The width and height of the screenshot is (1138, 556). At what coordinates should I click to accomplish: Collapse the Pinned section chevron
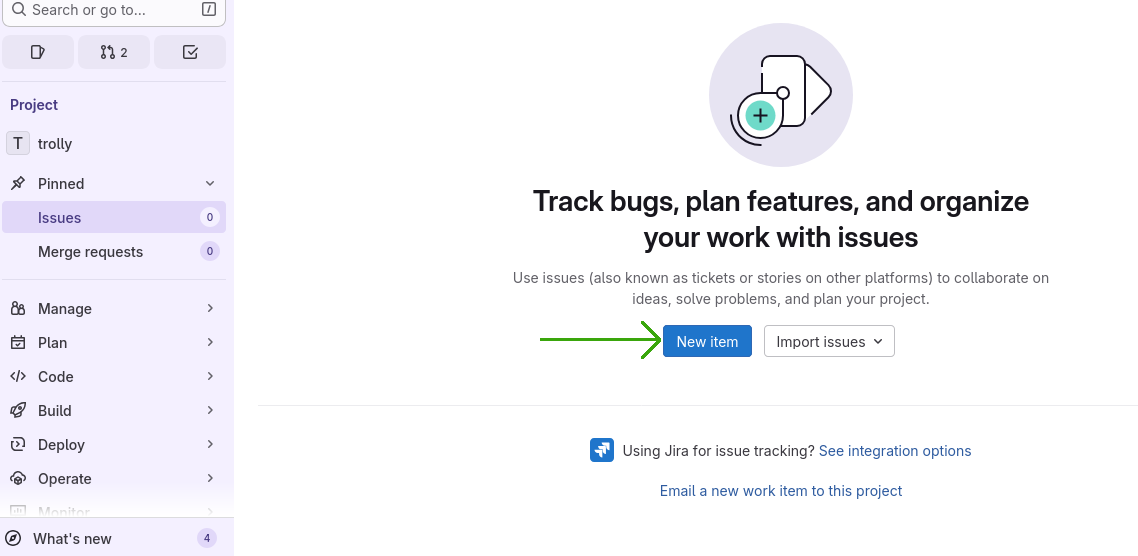[x=210, y=184]
